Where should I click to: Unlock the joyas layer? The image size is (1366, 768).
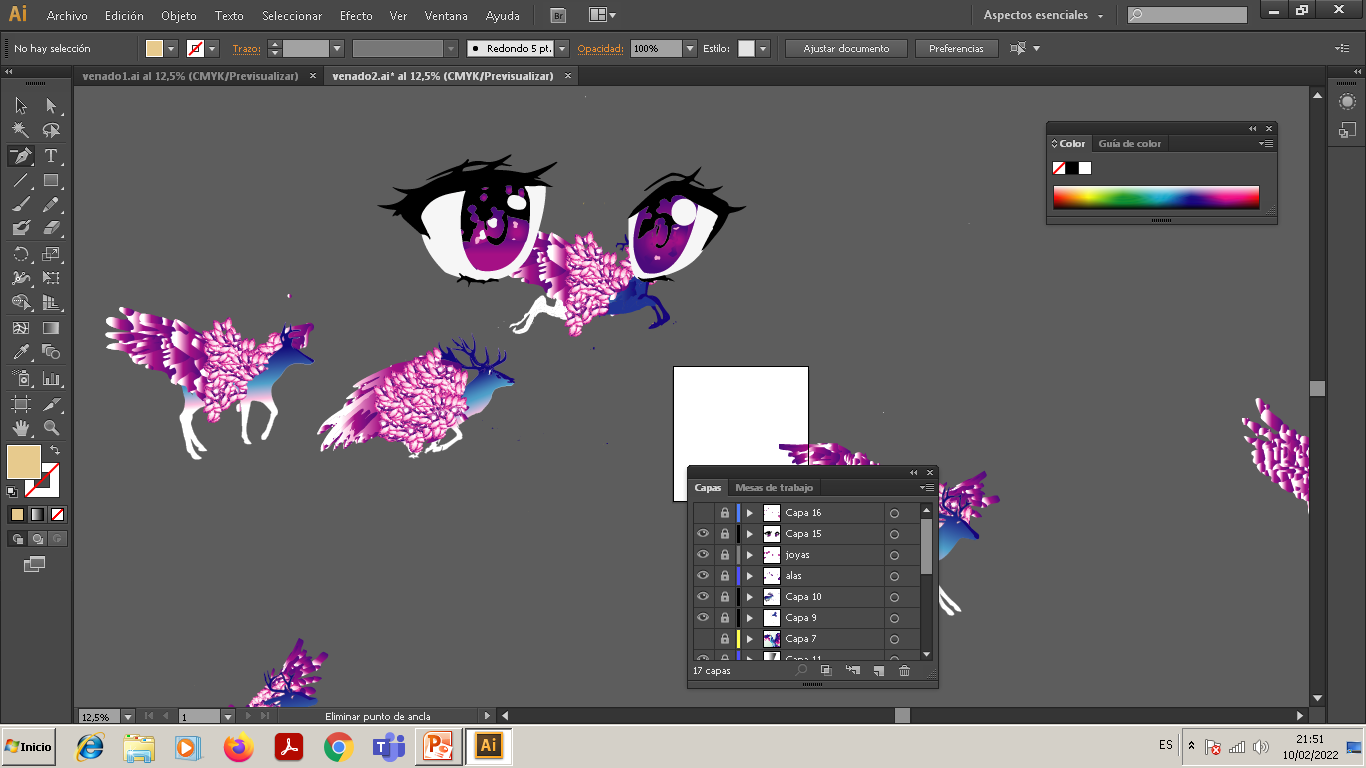tap(724, 555)
